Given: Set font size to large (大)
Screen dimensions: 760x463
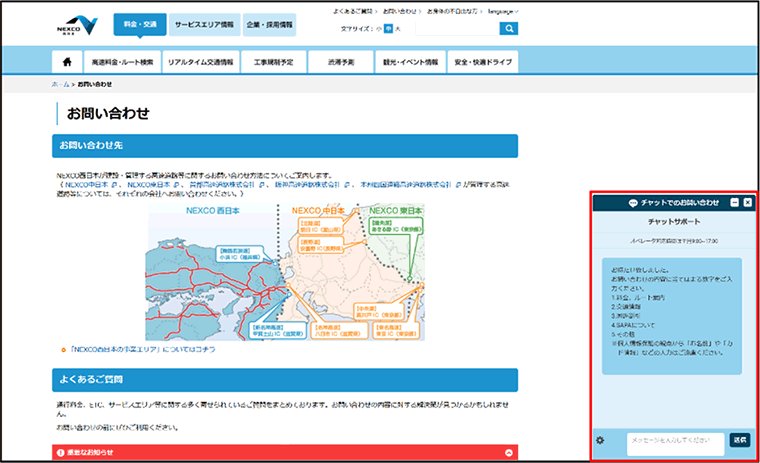Looking at the screenshot, I should [397, 29].
